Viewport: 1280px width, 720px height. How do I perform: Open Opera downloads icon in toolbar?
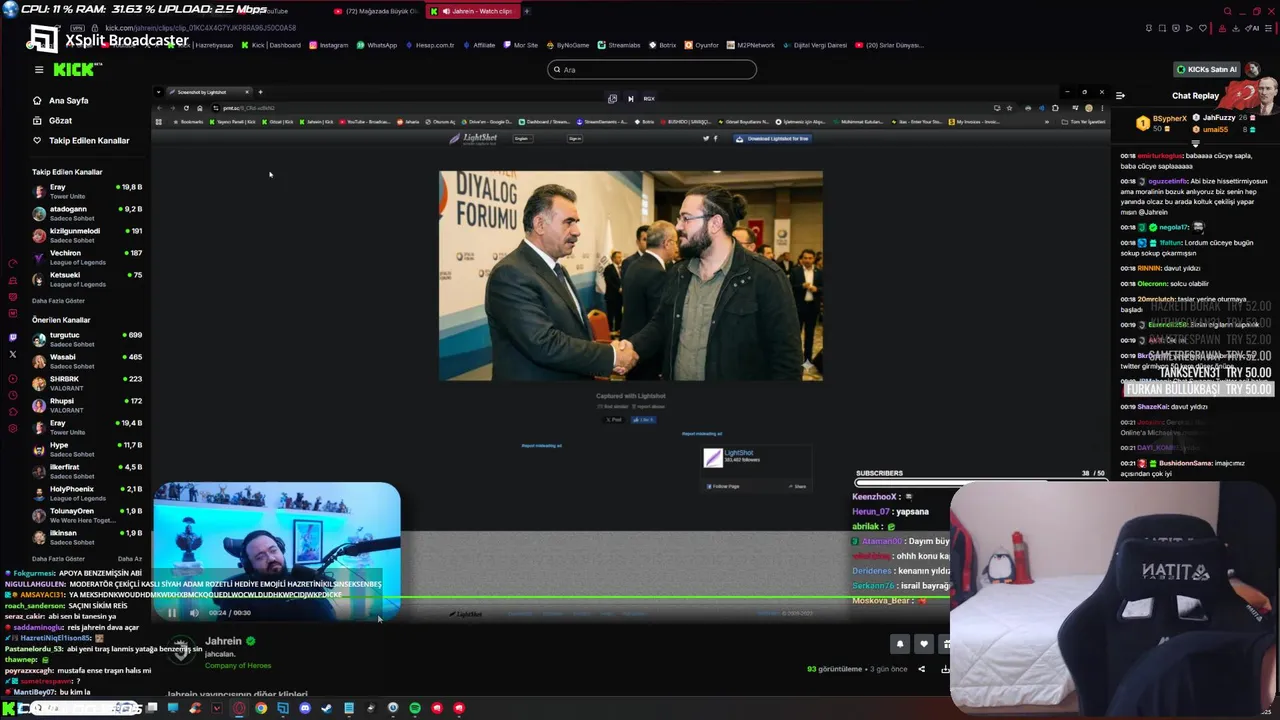click(1236, 28)
